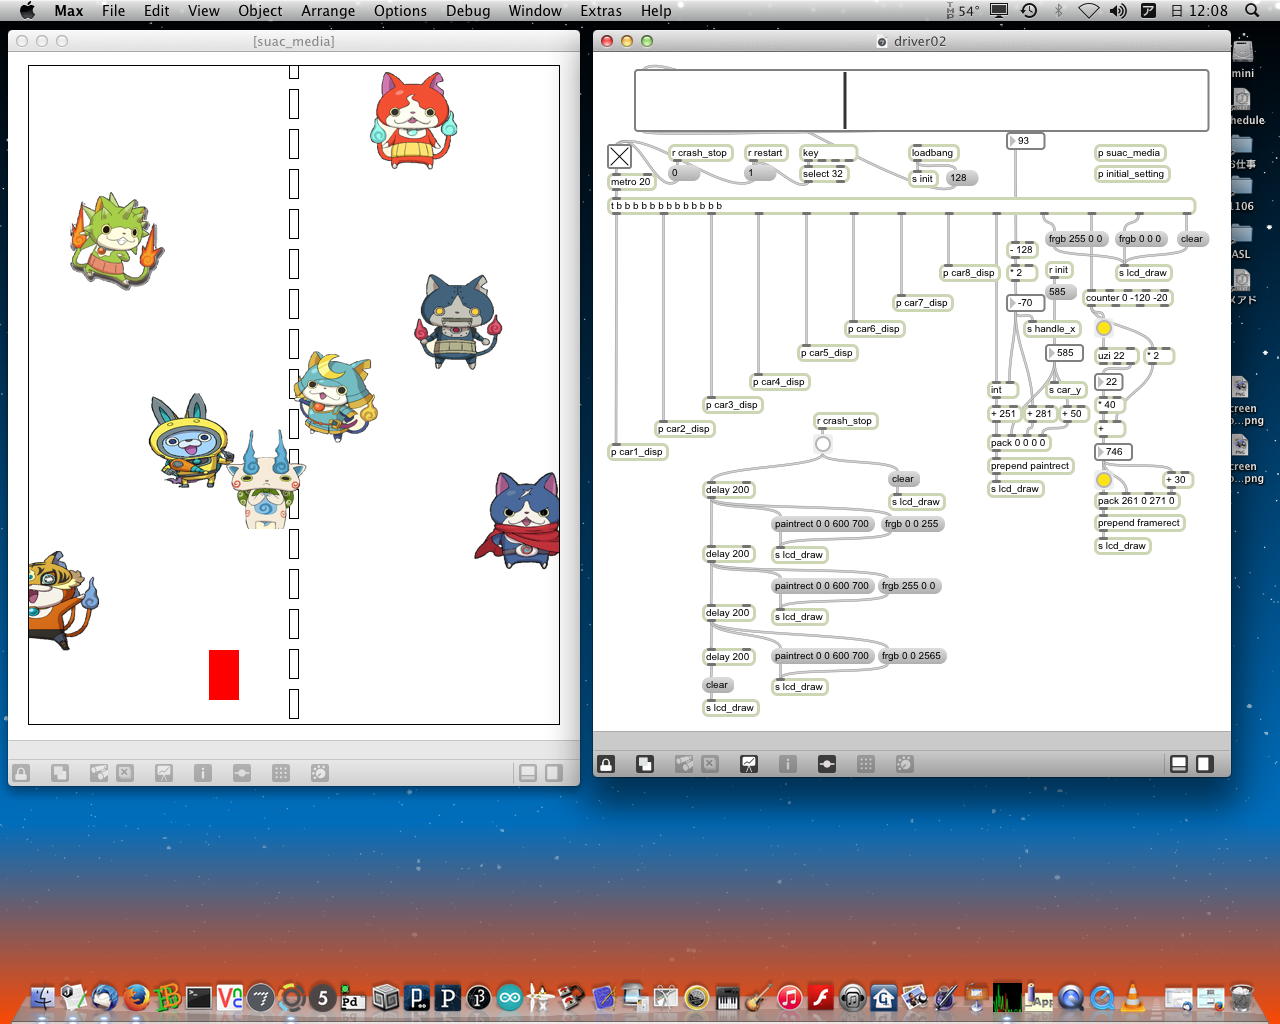Click Presentation mode icon in suac_media toolbar

164,773
